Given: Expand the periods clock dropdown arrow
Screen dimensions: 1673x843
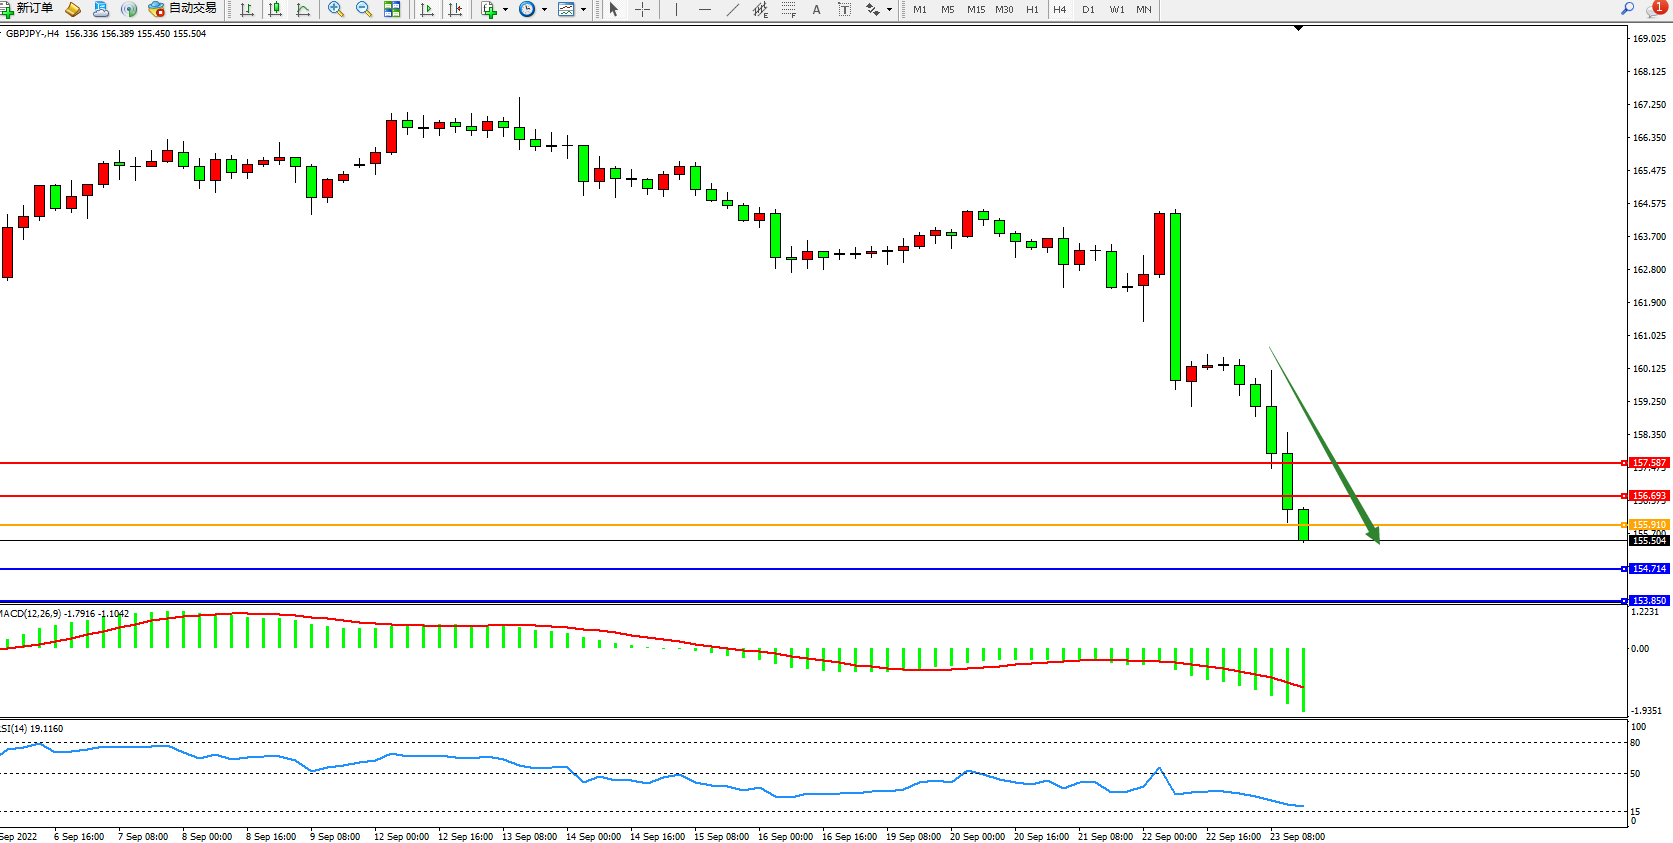Looking at the screenshot, I should tap(544, 10).
